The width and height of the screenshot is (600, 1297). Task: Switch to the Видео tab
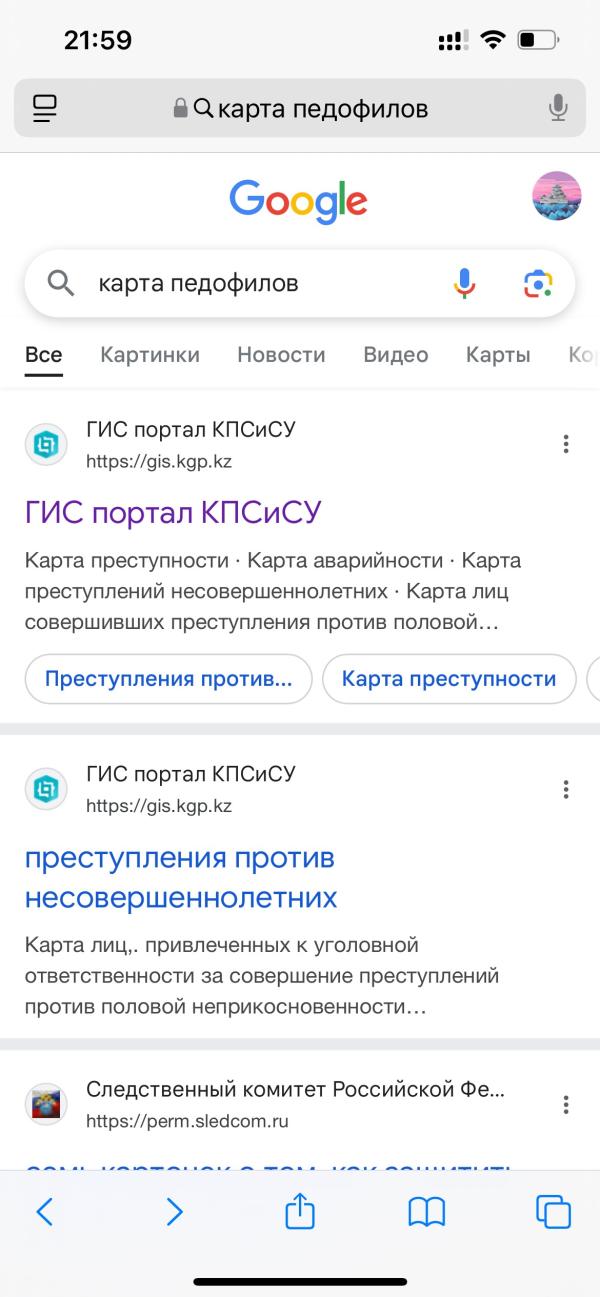pos(396,355)
